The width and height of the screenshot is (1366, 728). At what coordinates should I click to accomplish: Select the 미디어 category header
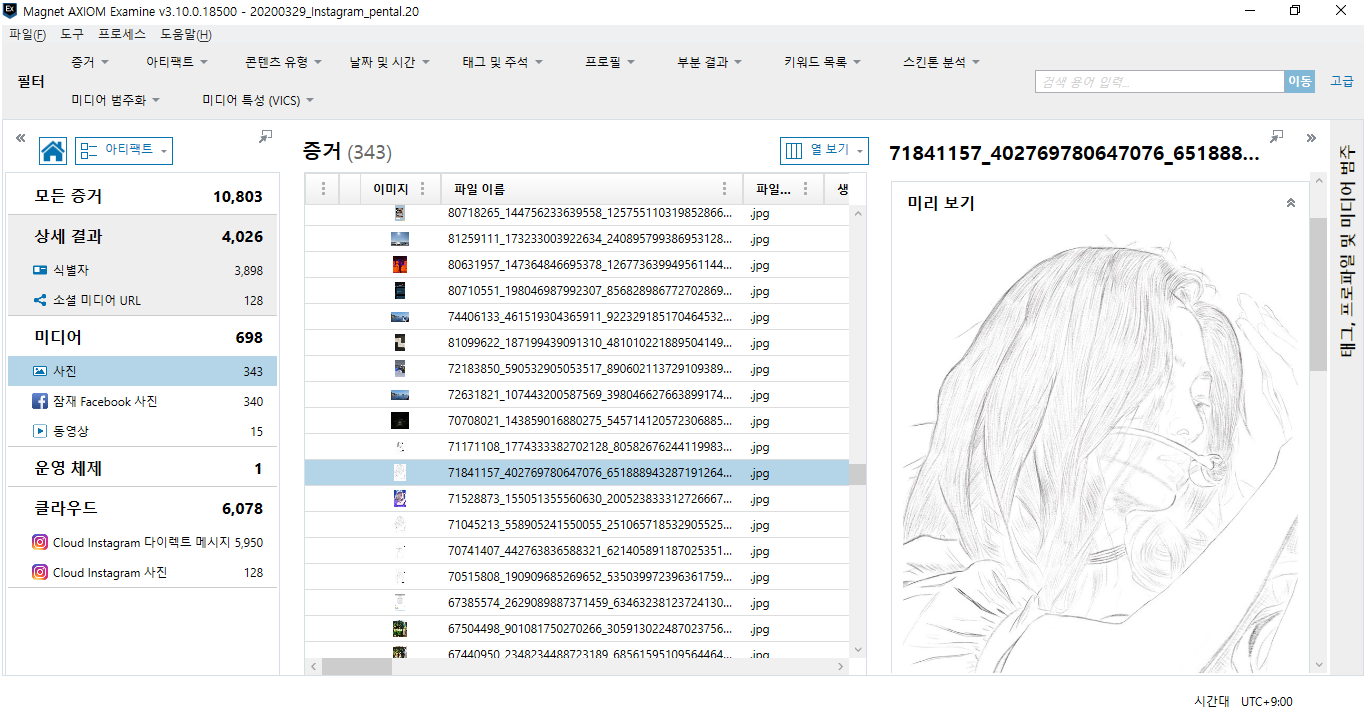142,338
